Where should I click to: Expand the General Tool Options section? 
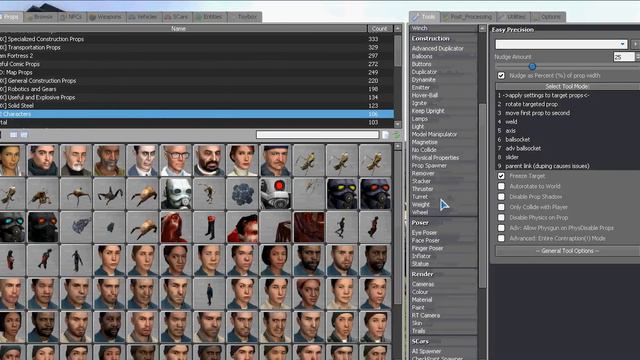pos(567,251)
